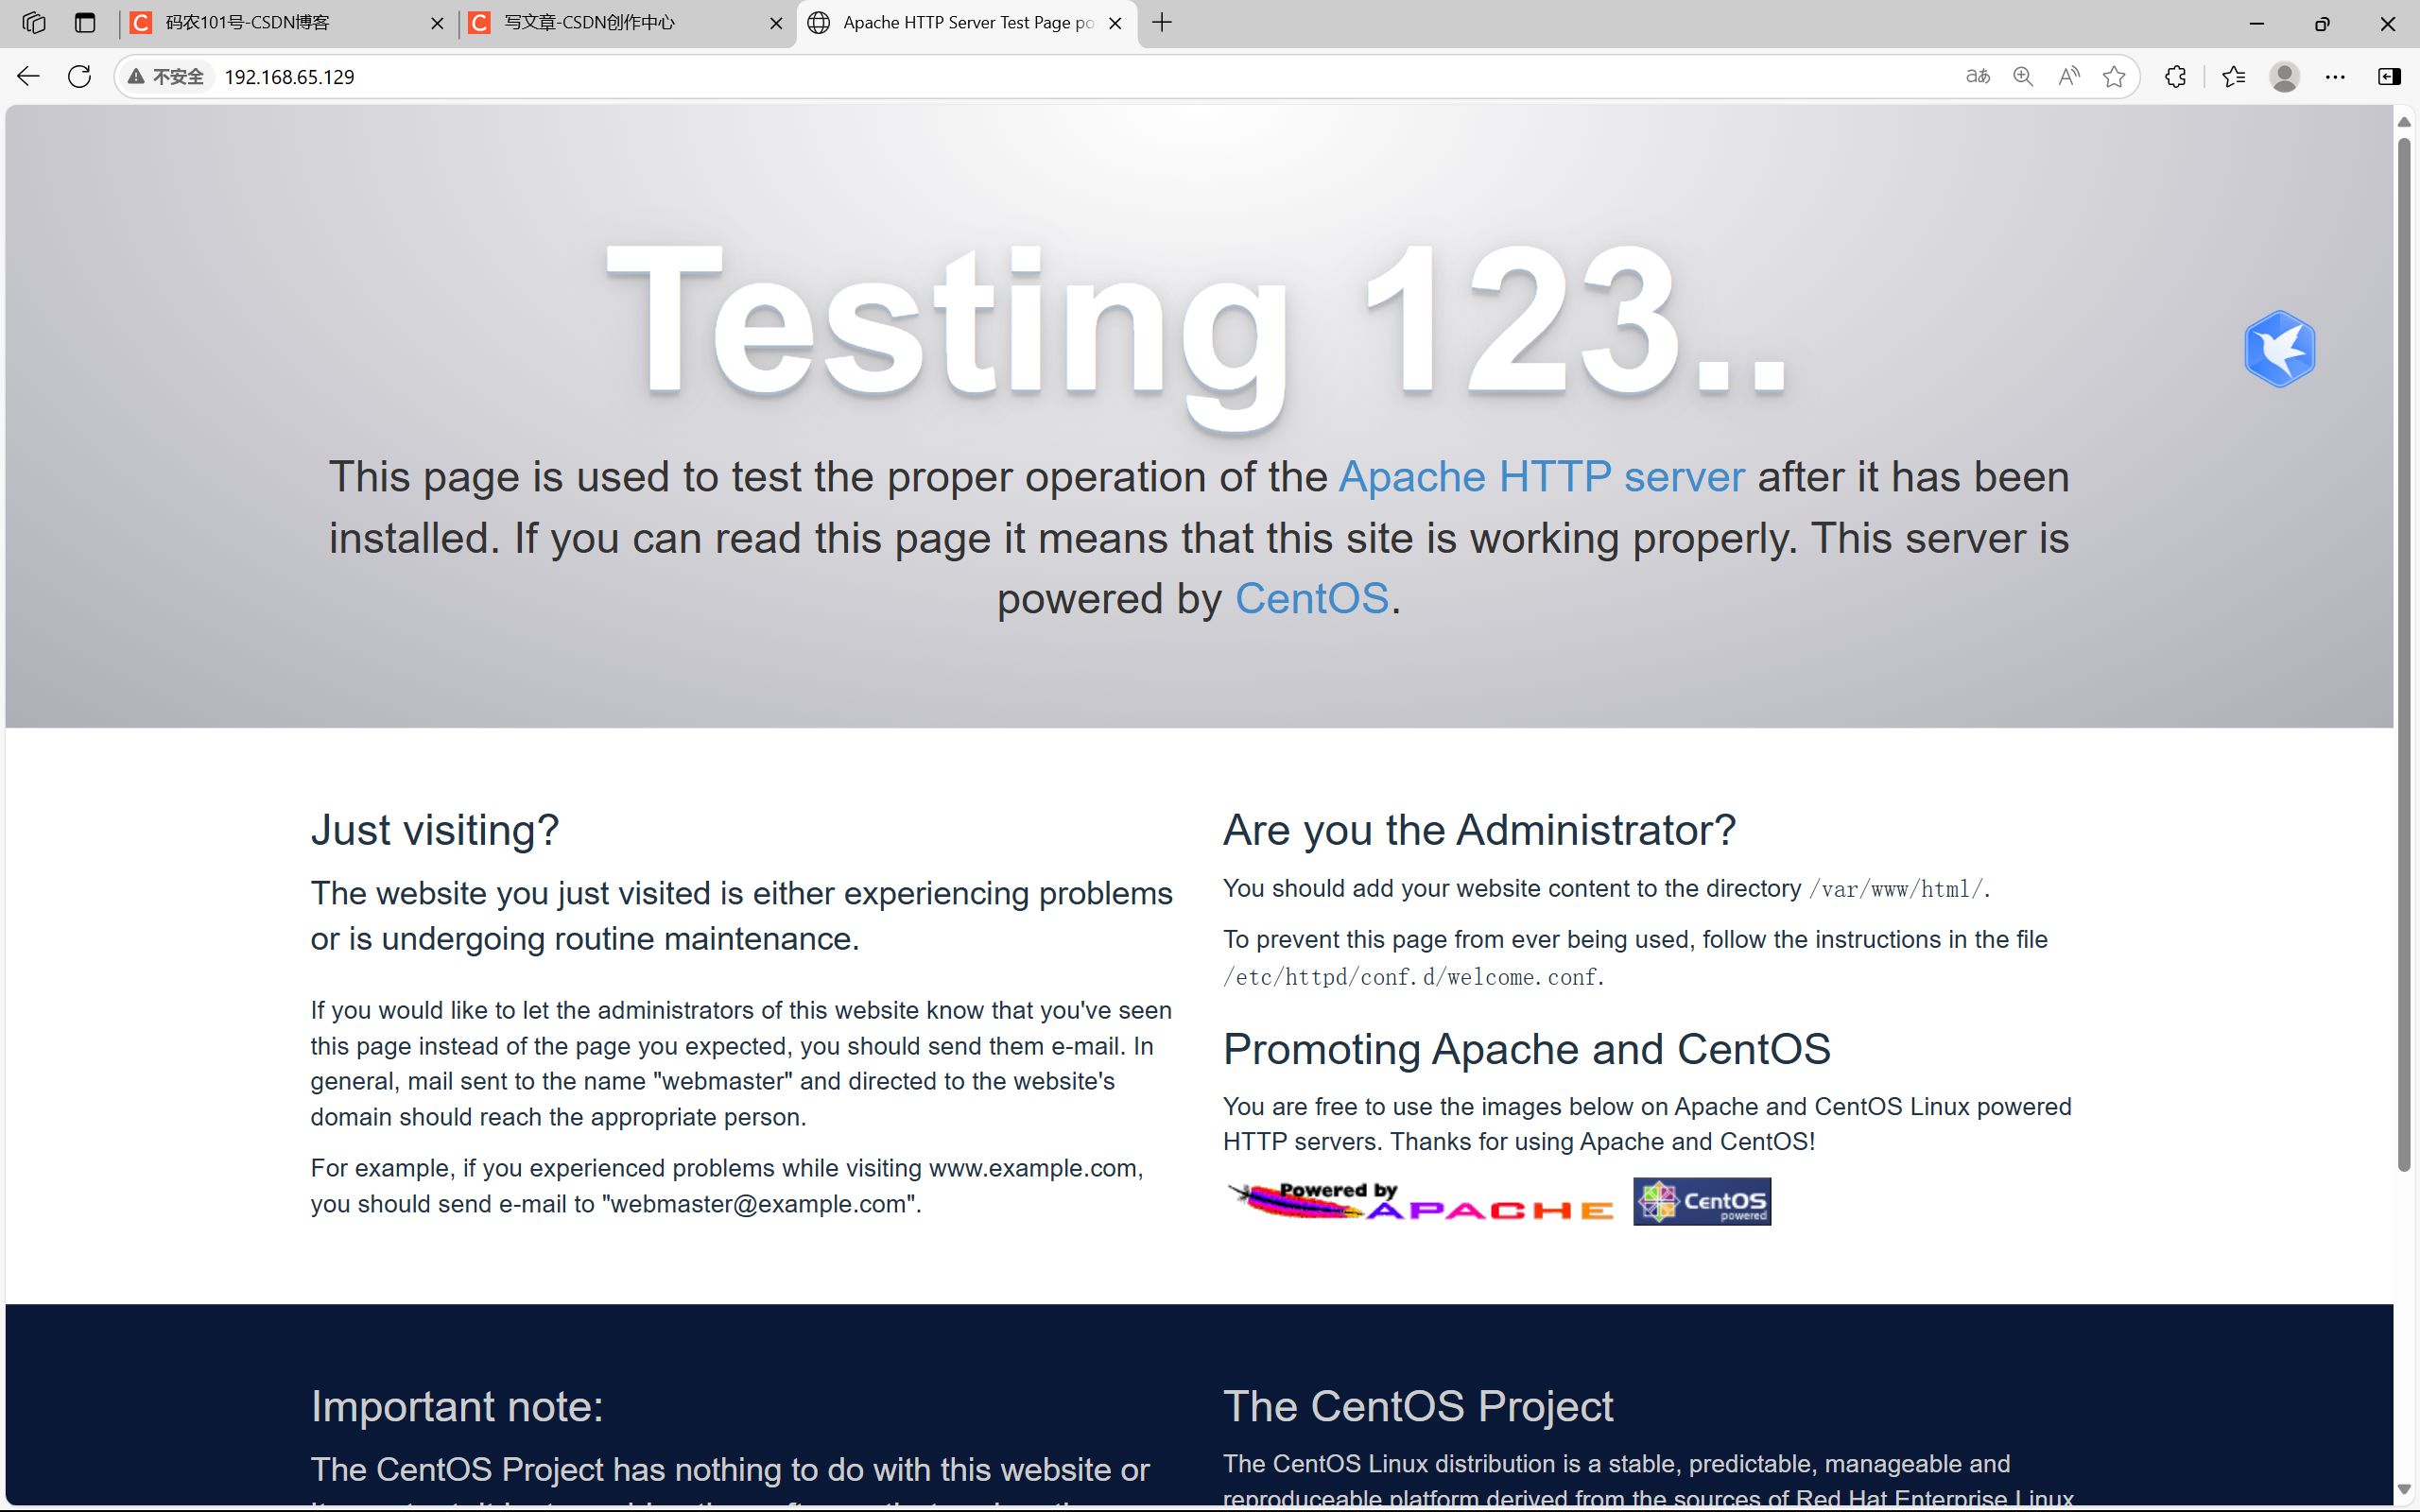Open the translate page icon
2420x1512 pixels.
click(x=1977, y=76)
